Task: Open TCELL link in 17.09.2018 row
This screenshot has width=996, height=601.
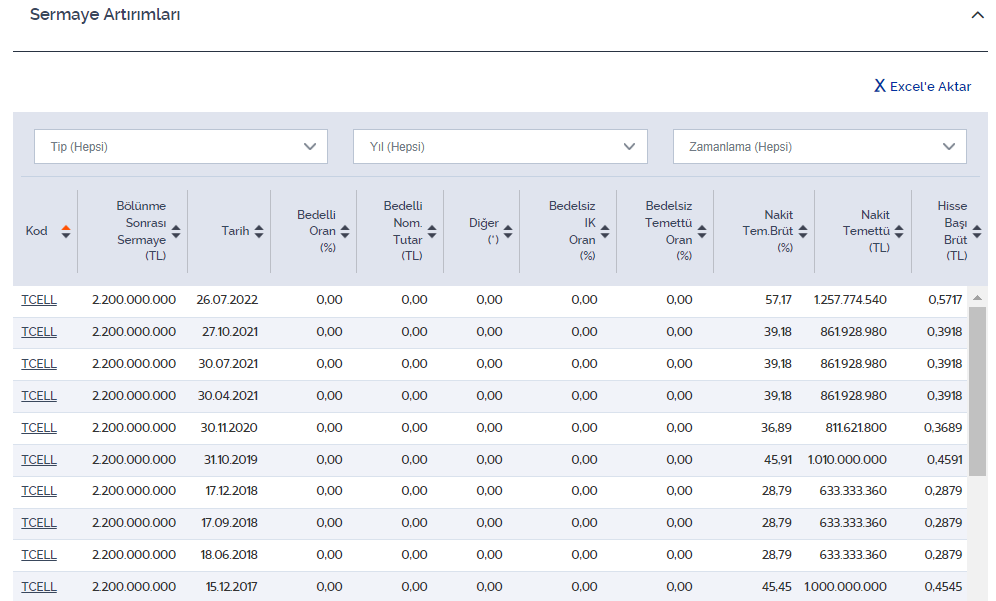Action: tap(39, 522)
